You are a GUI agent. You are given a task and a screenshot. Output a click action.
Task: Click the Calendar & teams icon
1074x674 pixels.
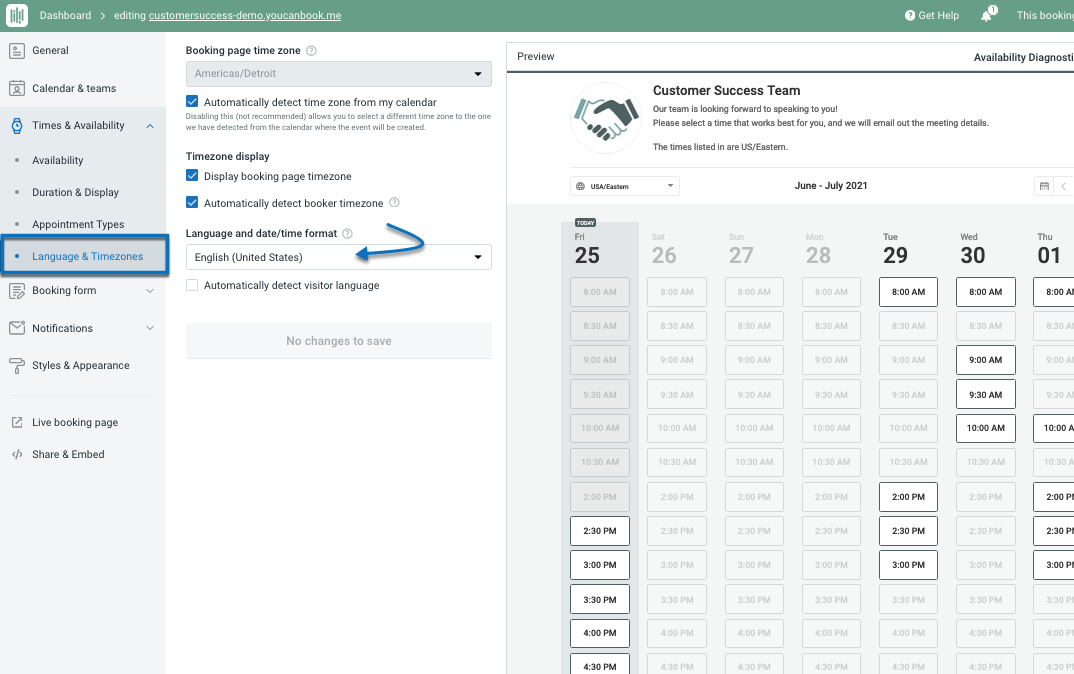(x=17, y=88)
